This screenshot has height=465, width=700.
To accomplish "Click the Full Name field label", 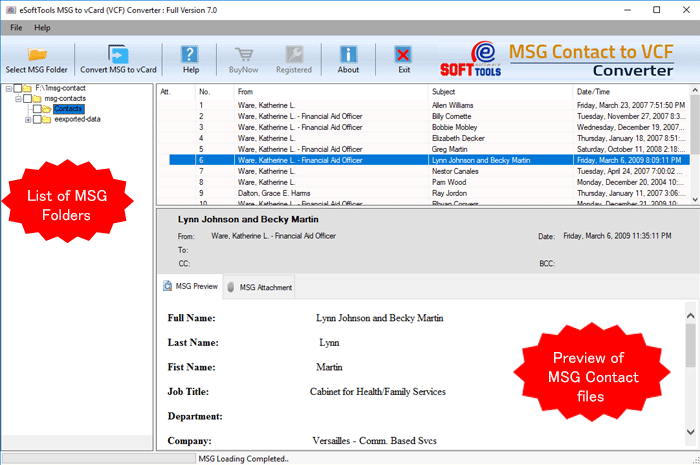I will [x=192, y=318].
